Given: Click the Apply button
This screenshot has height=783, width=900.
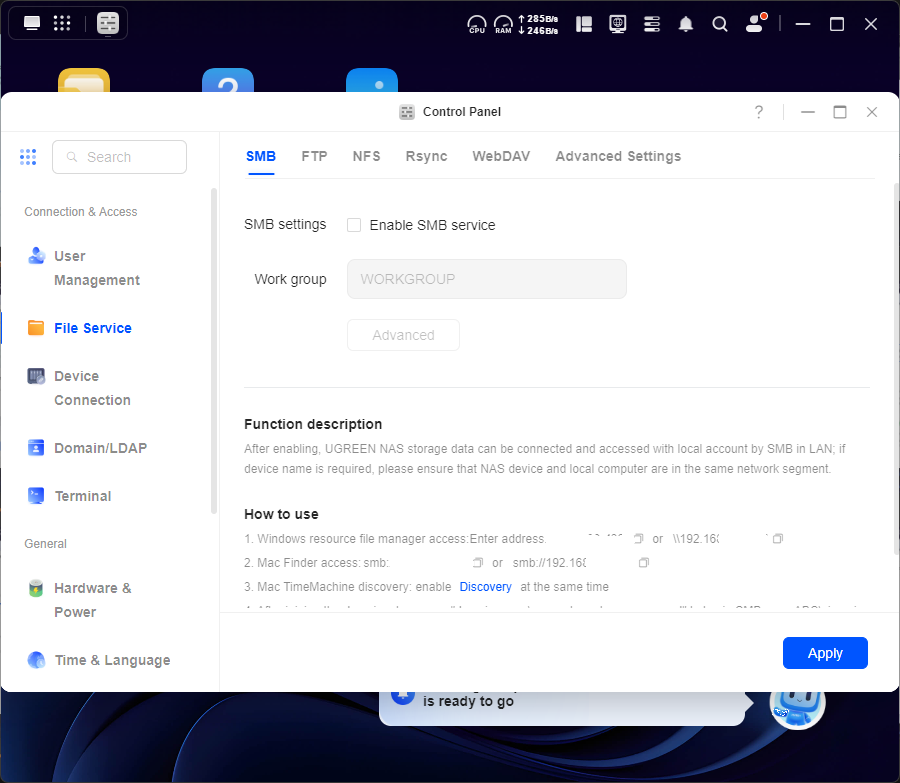Looking at the screenshot, I should coord(825,653).
